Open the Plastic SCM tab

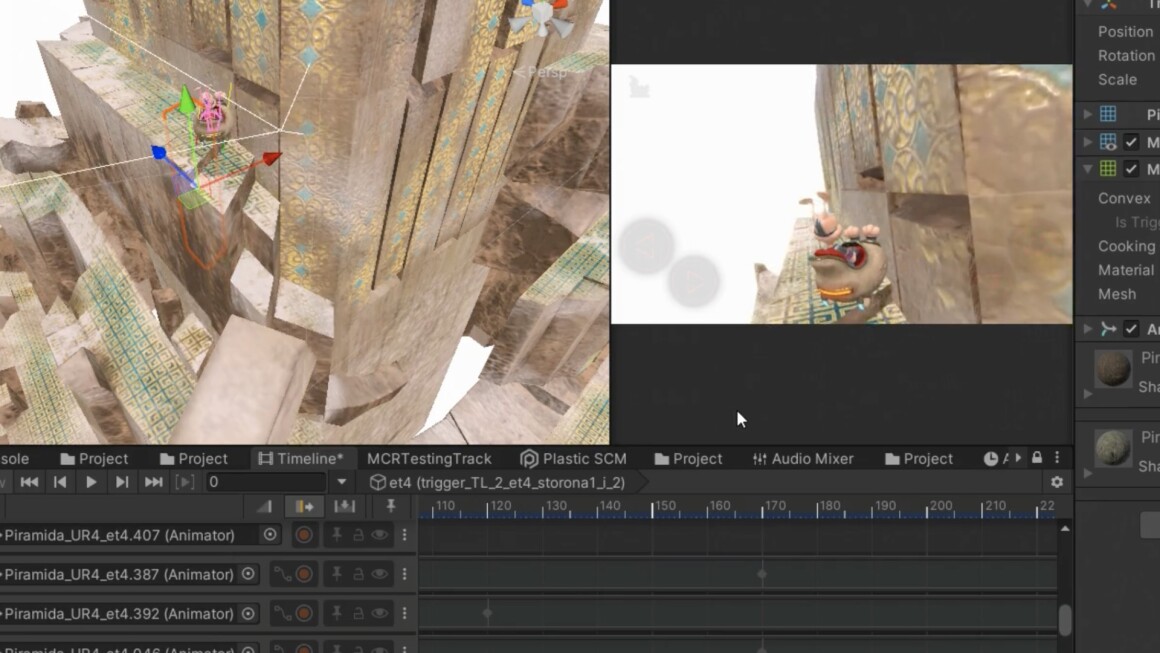(573, 458)
